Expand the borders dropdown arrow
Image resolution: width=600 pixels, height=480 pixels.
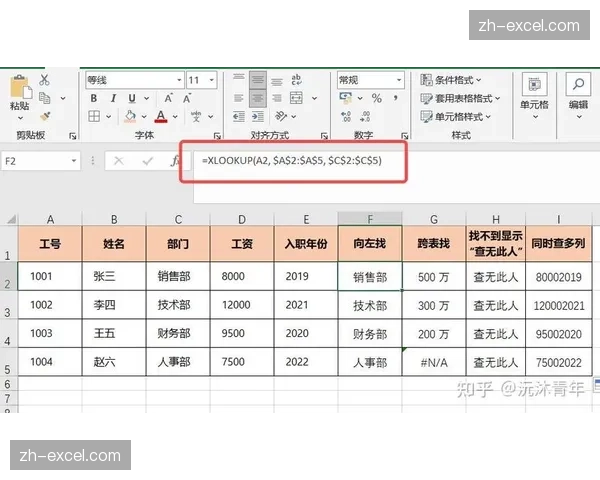pyautogui.click(x=109, y=116)
